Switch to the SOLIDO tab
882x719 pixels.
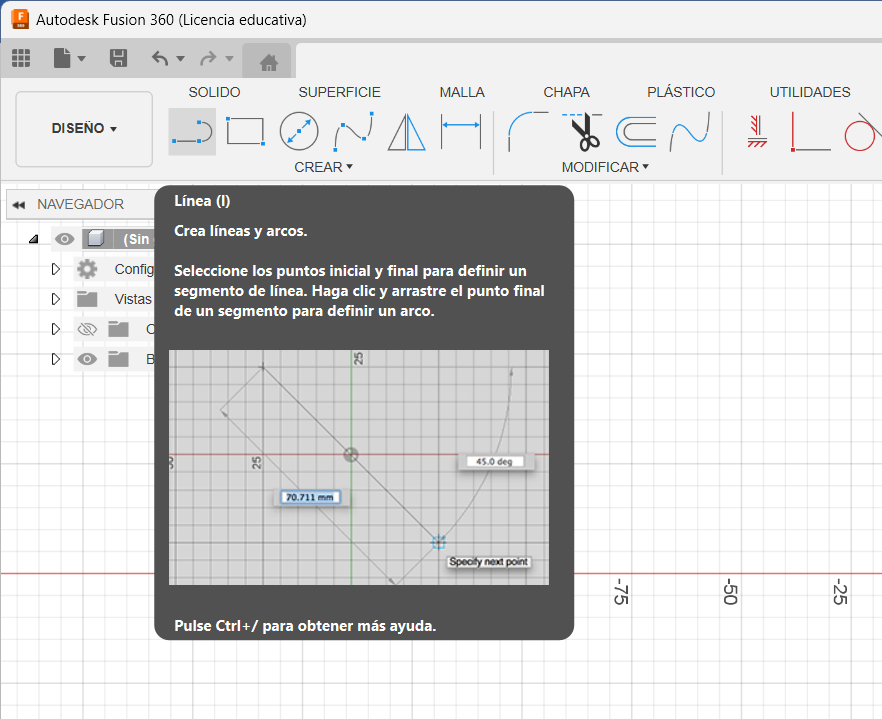214,92
